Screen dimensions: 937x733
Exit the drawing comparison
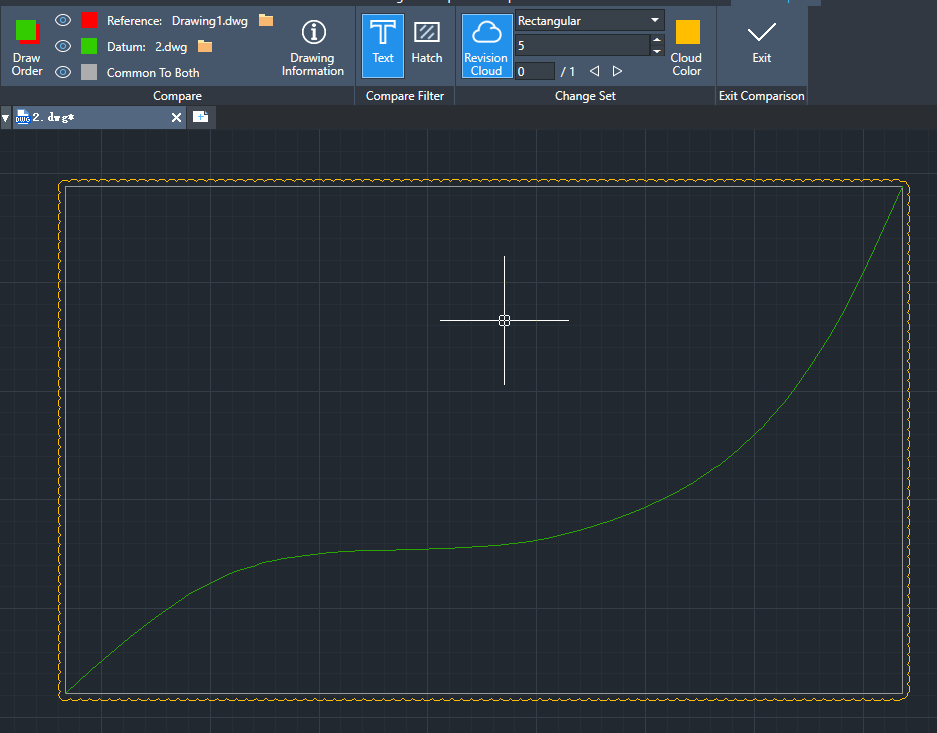point(761,43)
